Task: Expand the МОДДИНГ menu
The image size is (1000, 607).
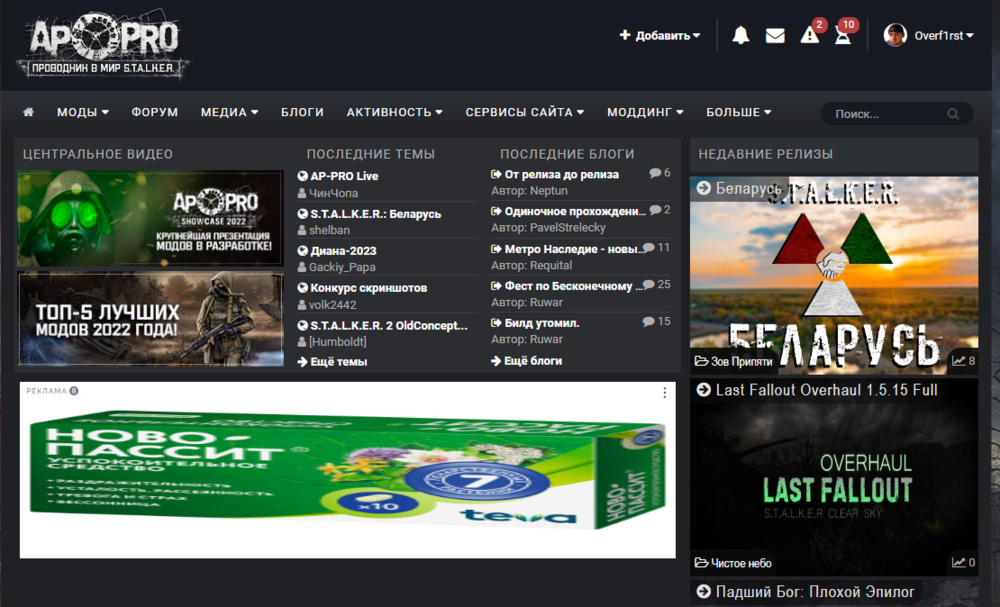Action: point(645,112)
